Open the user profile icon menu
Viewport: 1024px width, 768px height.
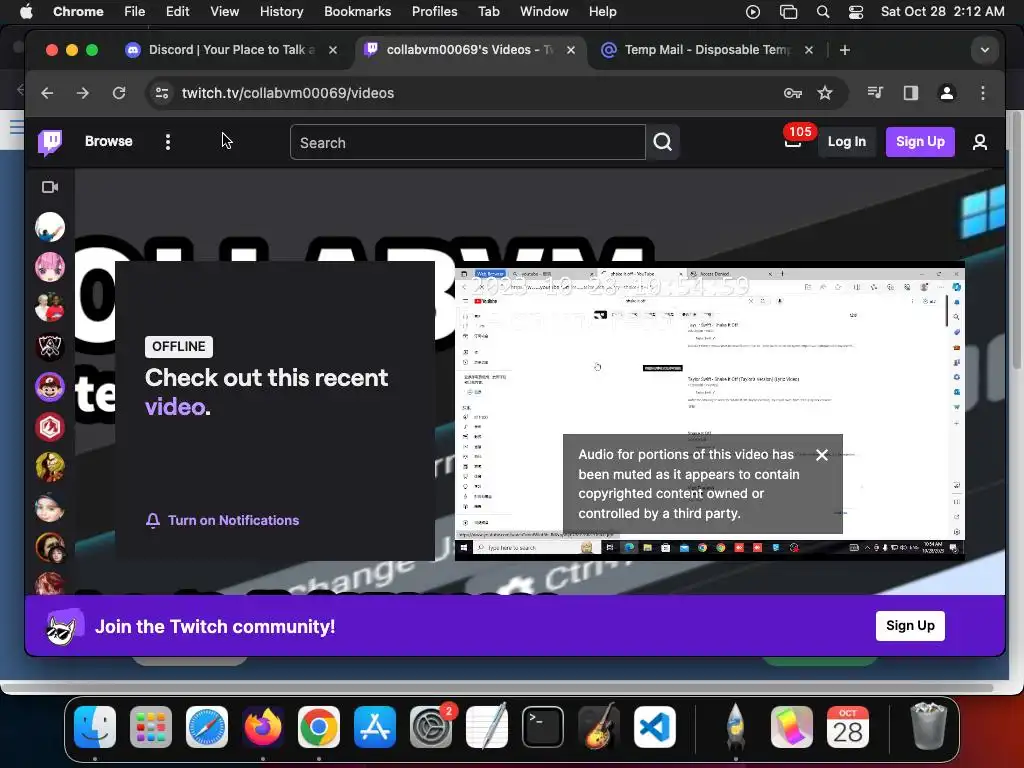[x=980, y=142]
